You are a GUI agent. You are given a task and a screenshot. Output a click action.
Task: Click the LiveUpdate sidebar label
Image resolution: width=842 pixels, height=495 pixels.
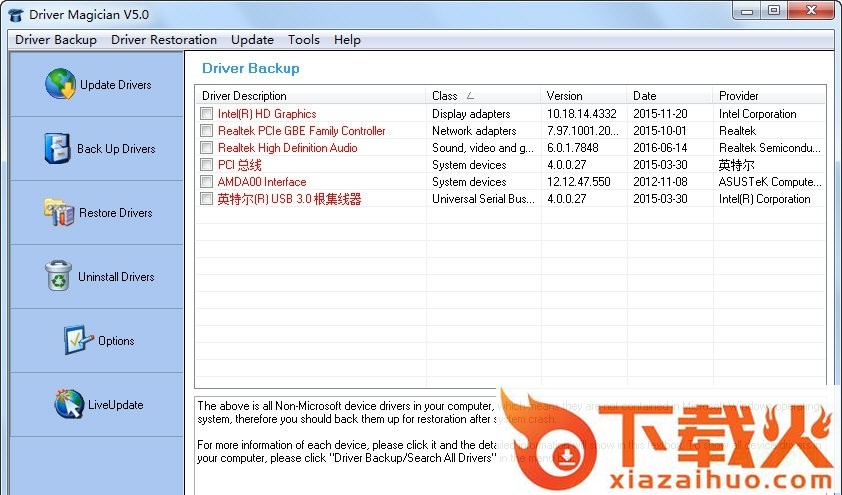click(x=115, y=405)
